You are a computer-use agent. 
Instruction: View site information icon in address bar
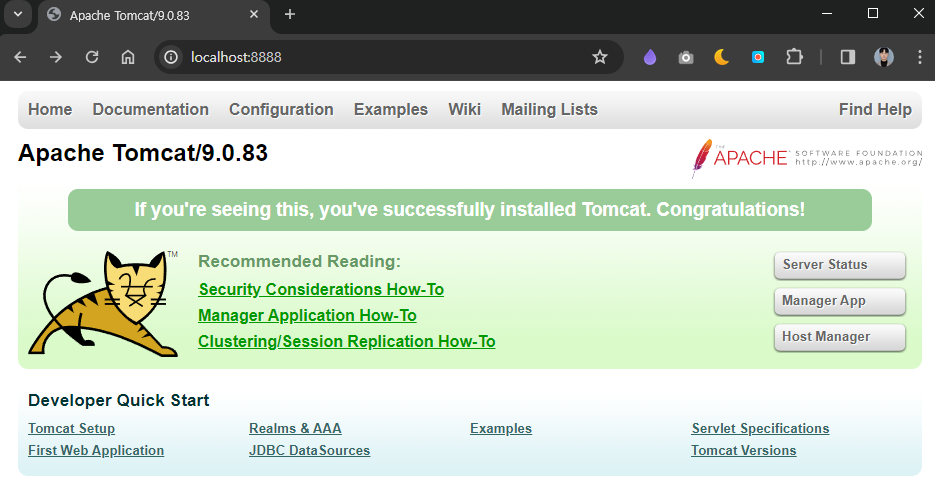pos(171,57)
